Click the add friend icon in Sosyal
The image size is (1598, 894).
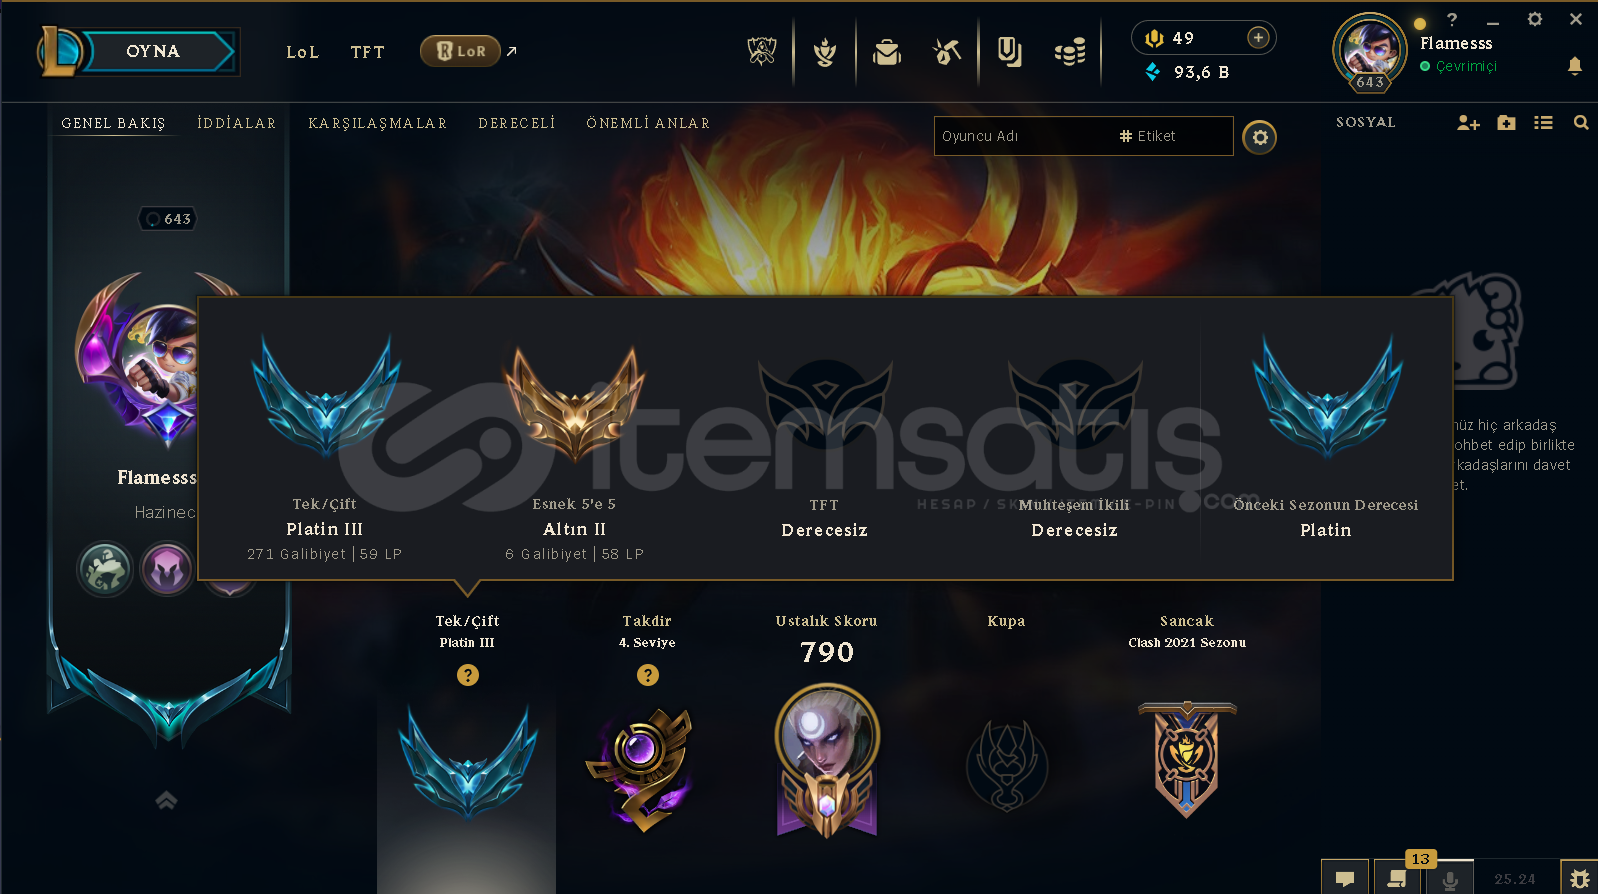(1468, 123)
